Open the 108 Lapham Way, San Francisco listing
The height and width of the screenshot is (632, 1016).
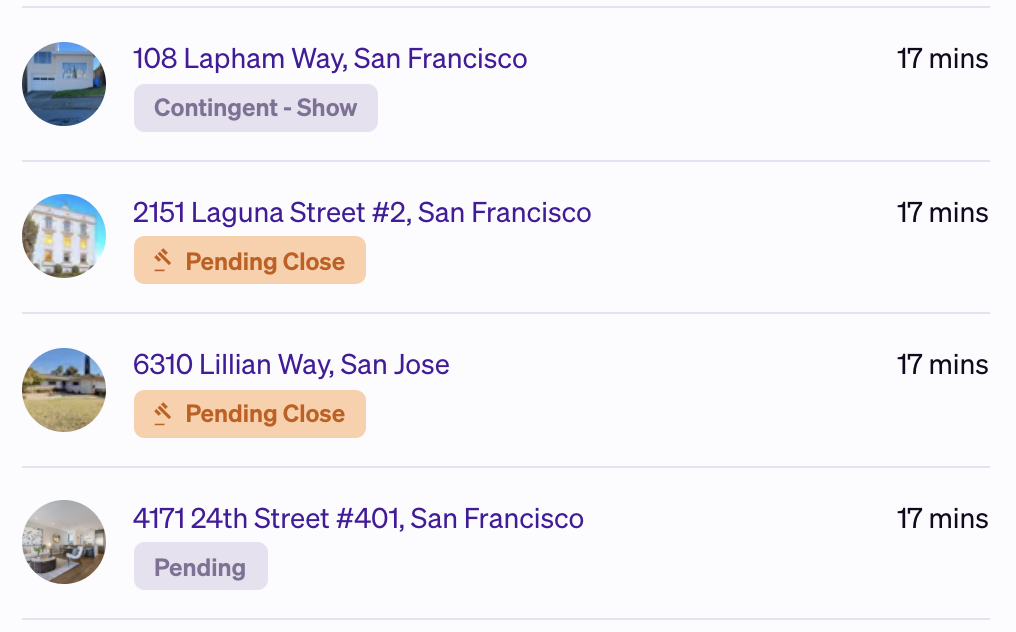330,59
